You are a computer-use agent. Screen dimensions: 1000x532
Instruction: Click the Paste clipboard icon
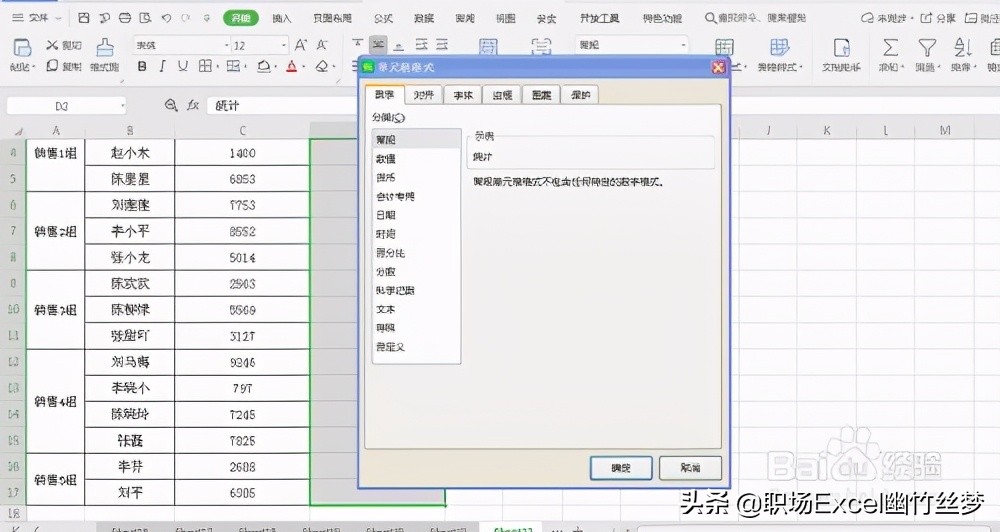point(22,47)
